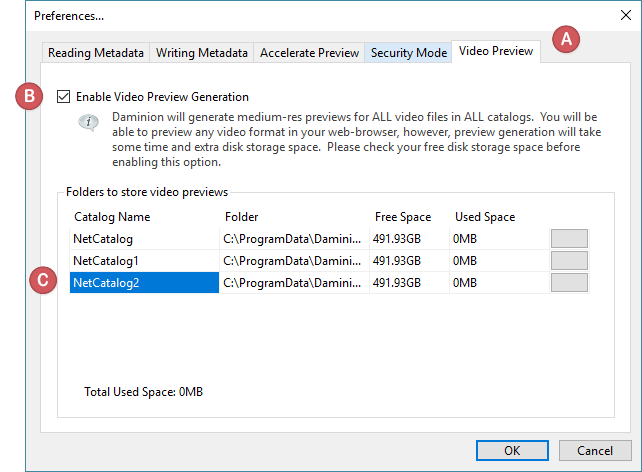642x472 pixels.
Task: Select the NetCatalog catalog row
Action: (x=103, y=239)
